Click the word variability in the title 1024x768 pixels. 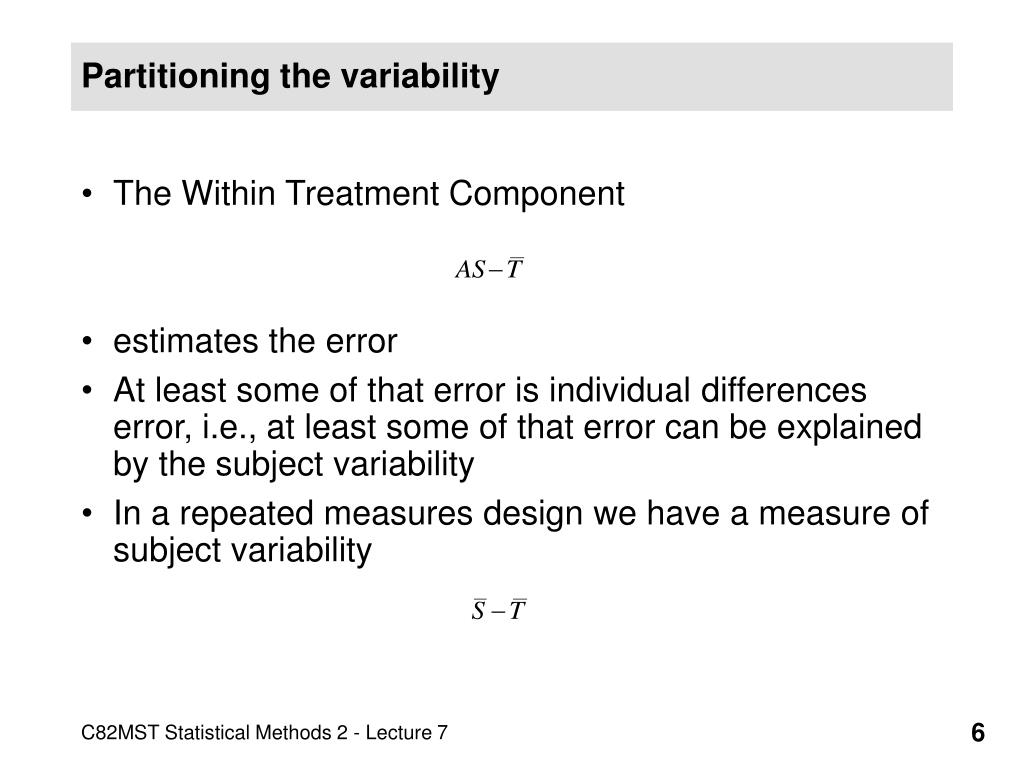[x=420, y=76]
